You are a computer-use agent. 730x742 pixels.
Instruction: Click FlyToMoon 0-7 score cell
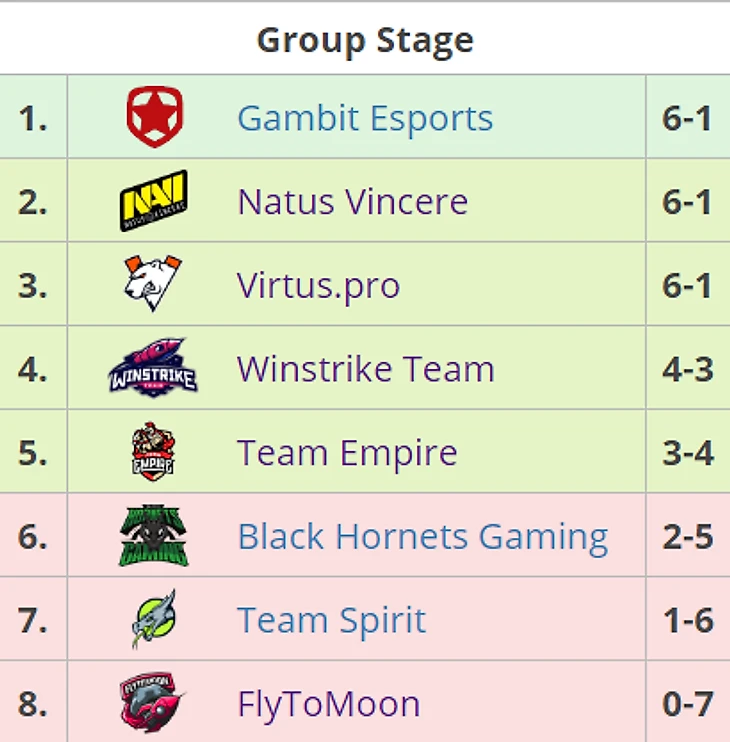688,702
